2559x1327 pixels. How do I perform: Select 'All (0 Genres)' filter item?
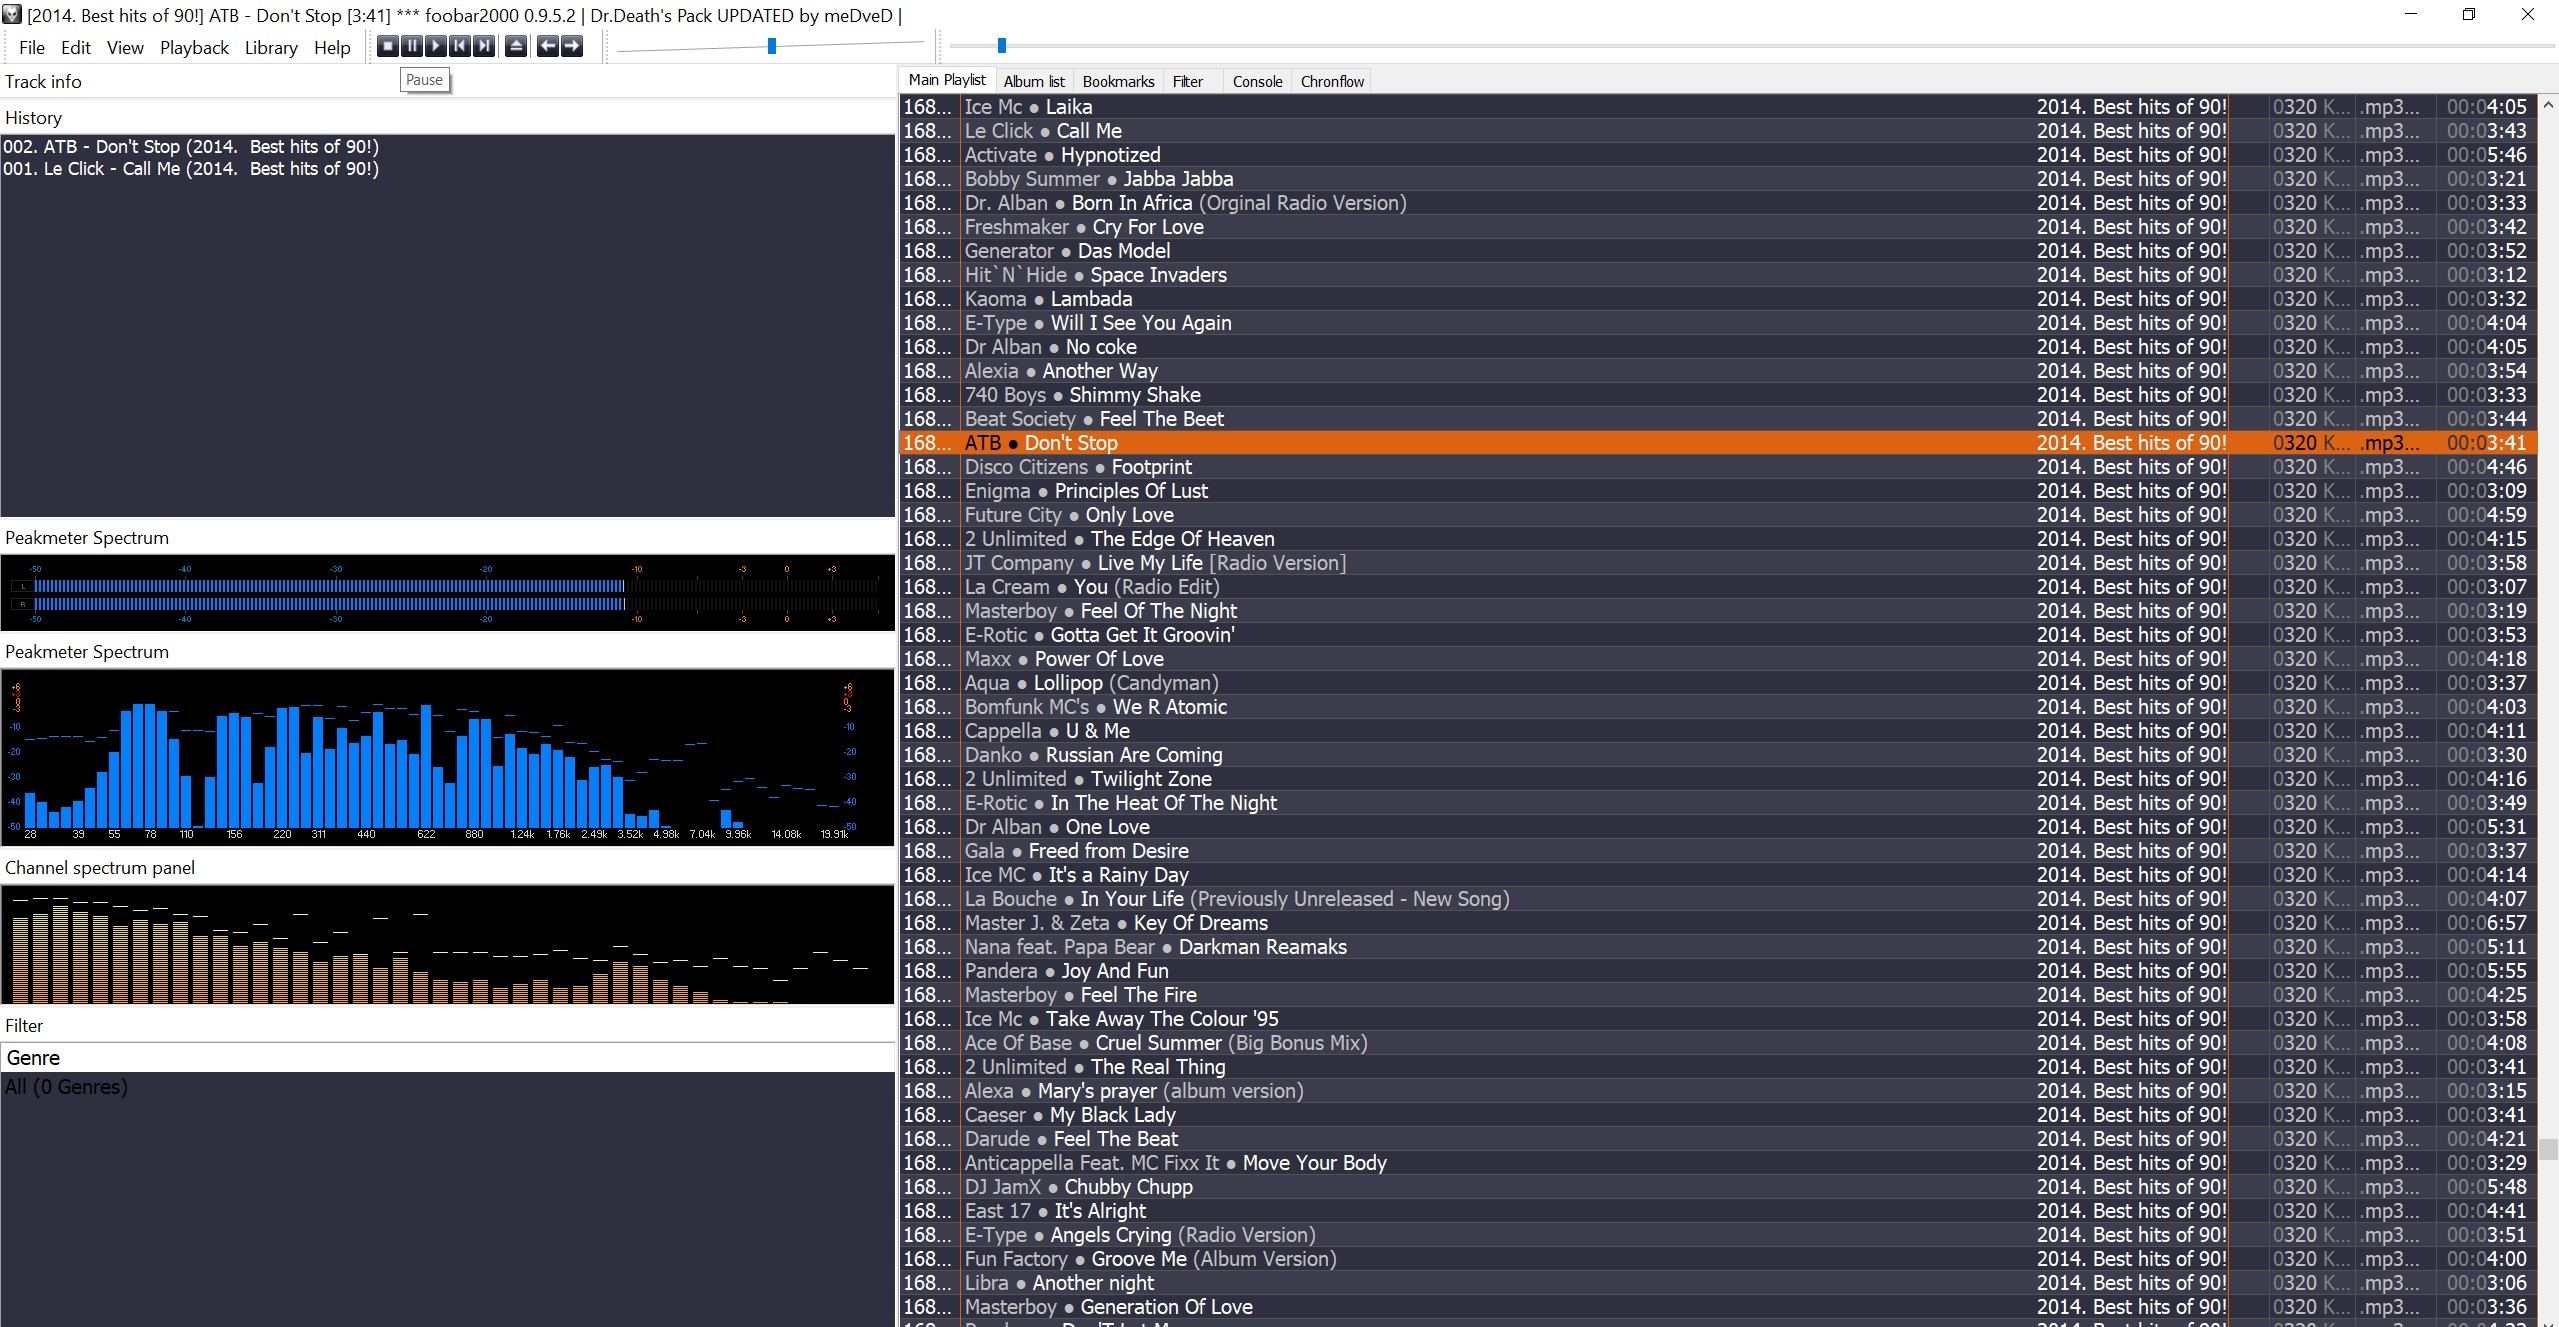(x=66, y=1087)
